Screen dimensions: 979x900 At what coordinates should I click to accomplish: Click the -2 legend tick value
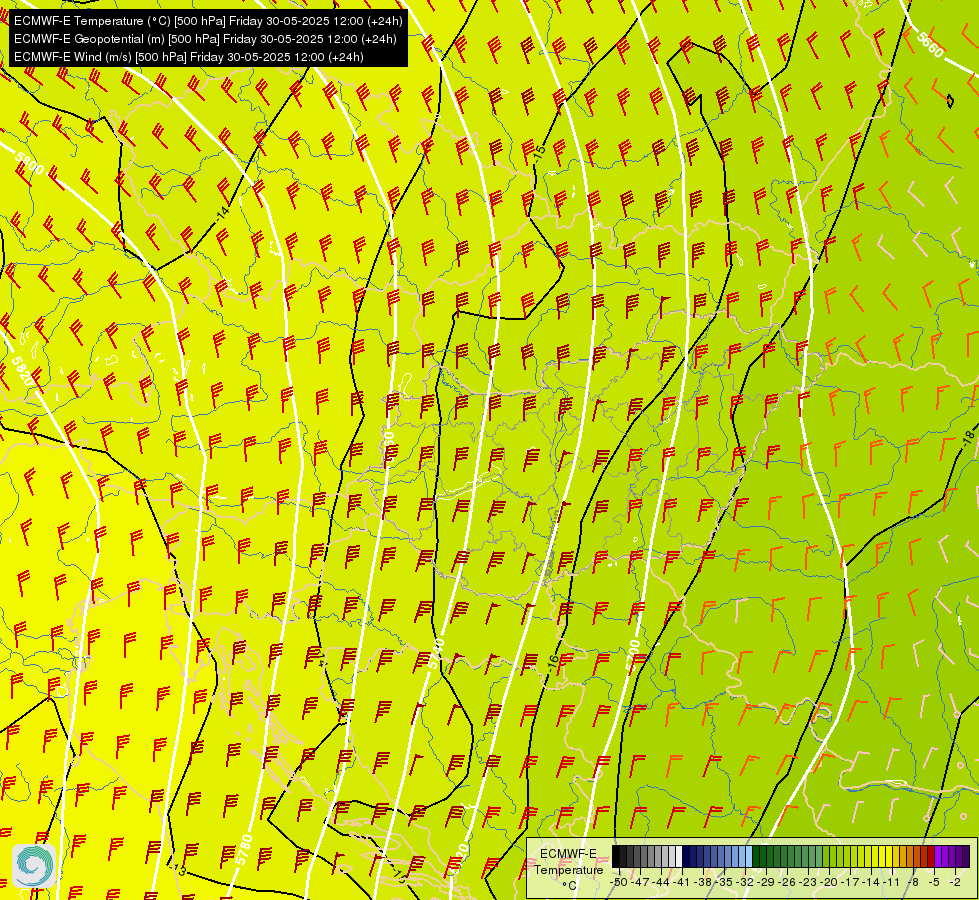tap(955, 882)
